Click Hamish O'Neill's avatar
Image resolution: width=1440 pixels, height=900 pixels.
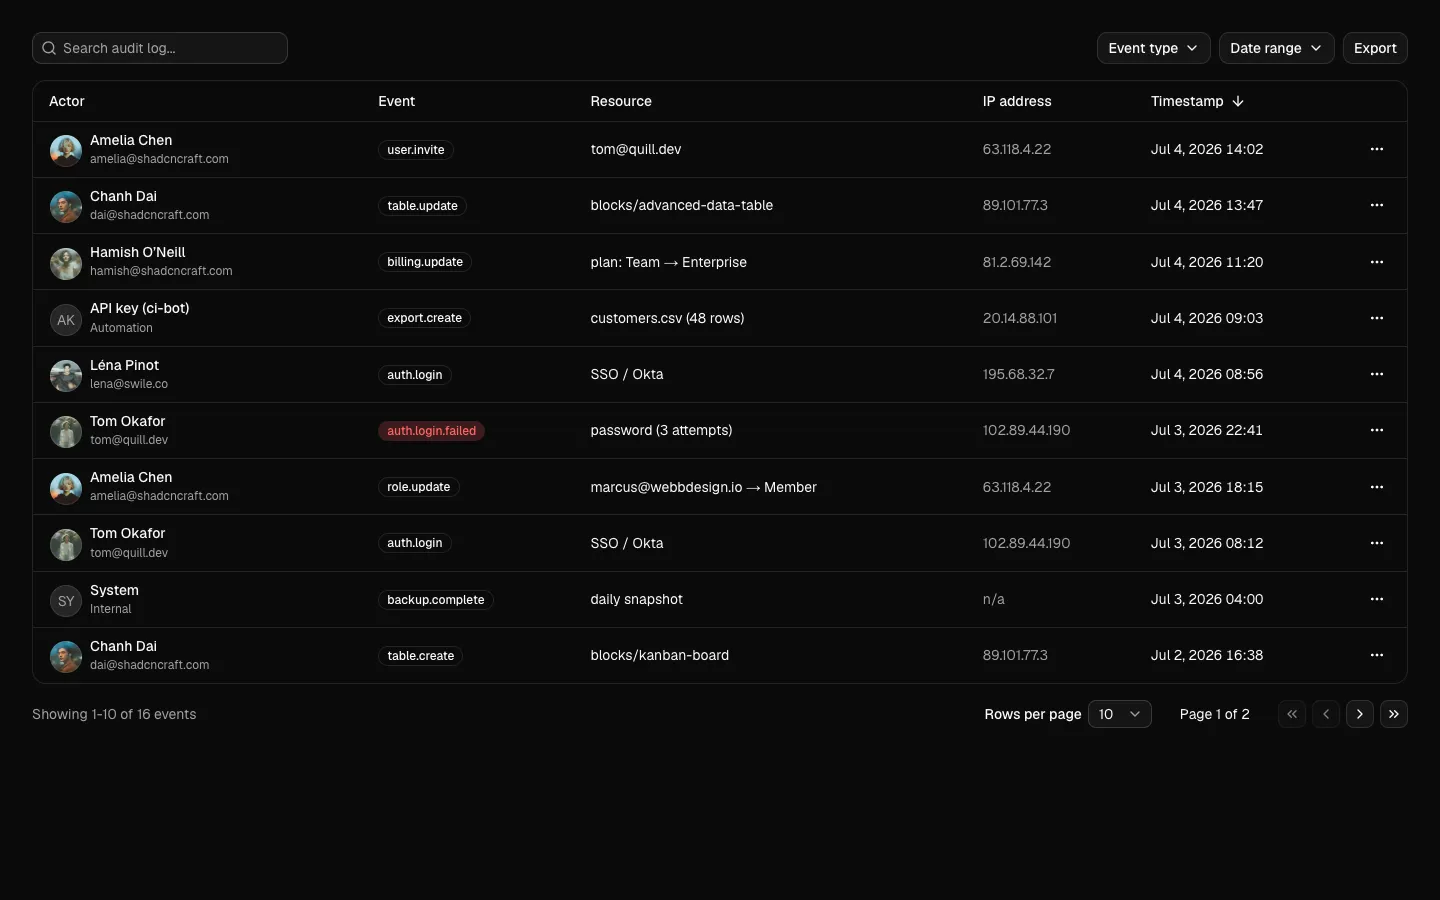(66, 264)
